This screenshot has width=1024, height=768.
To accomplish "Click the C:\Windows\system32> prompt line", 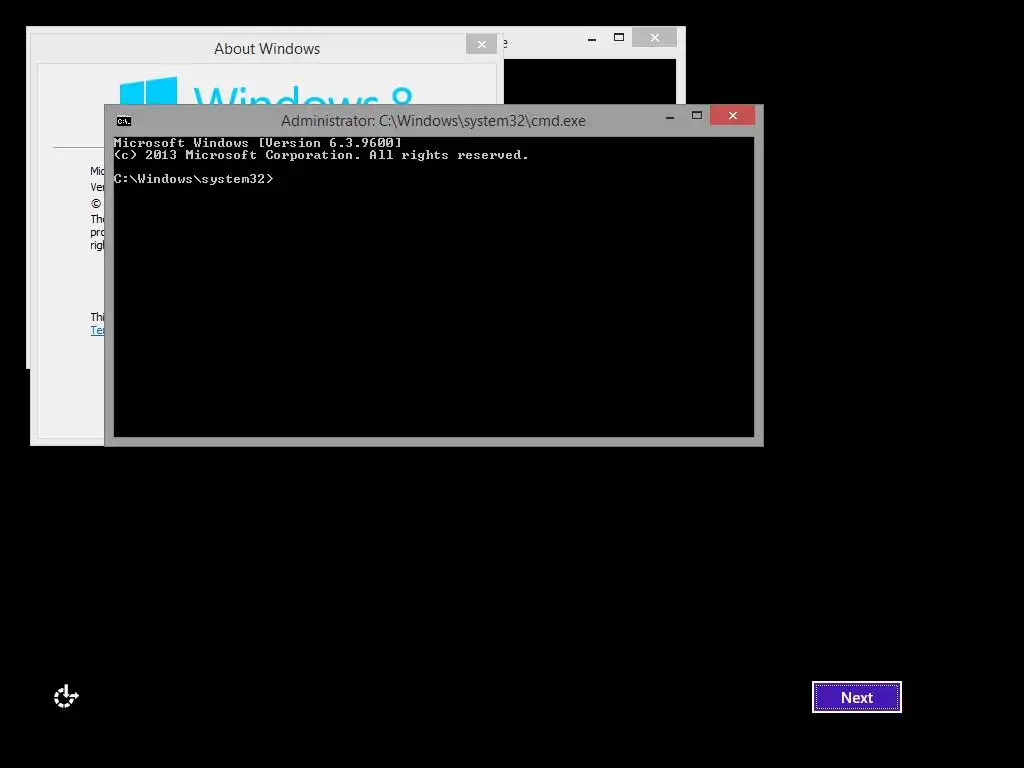I will 193,179.
